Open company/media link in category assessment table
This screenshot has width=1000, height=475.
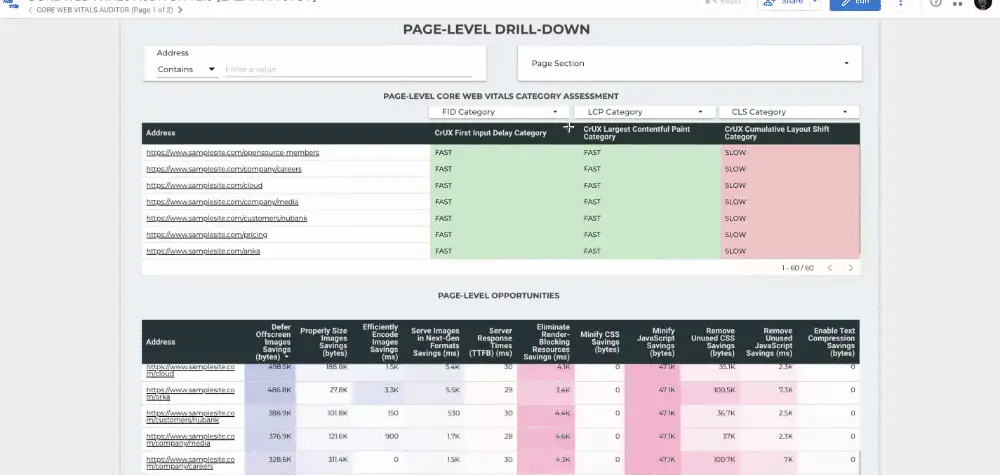pyautogui.click(x=222, y=201)
